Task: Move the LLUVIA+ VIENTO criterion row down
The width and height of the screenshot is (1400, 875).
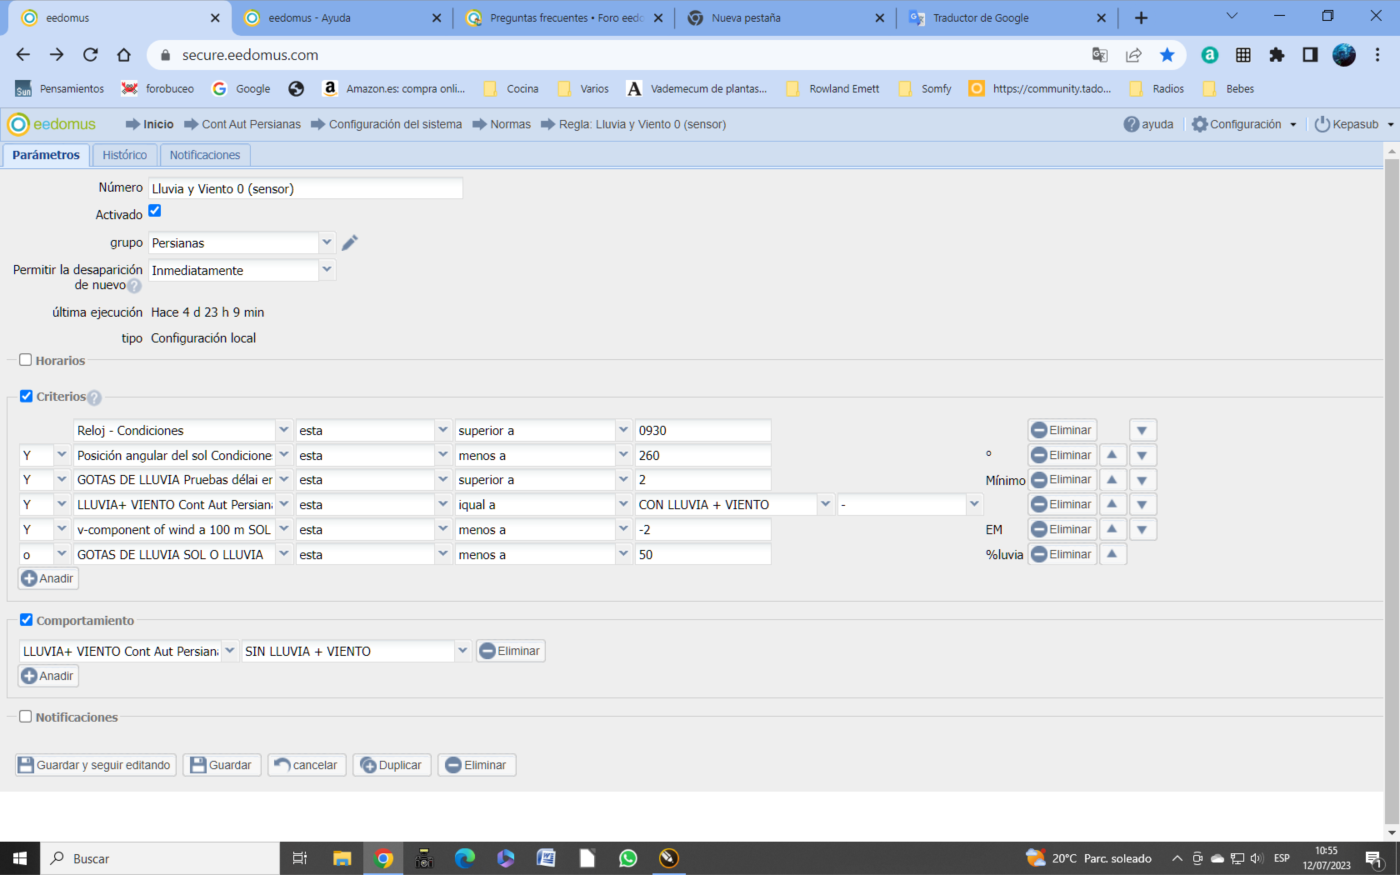Action: (1142, 505)
